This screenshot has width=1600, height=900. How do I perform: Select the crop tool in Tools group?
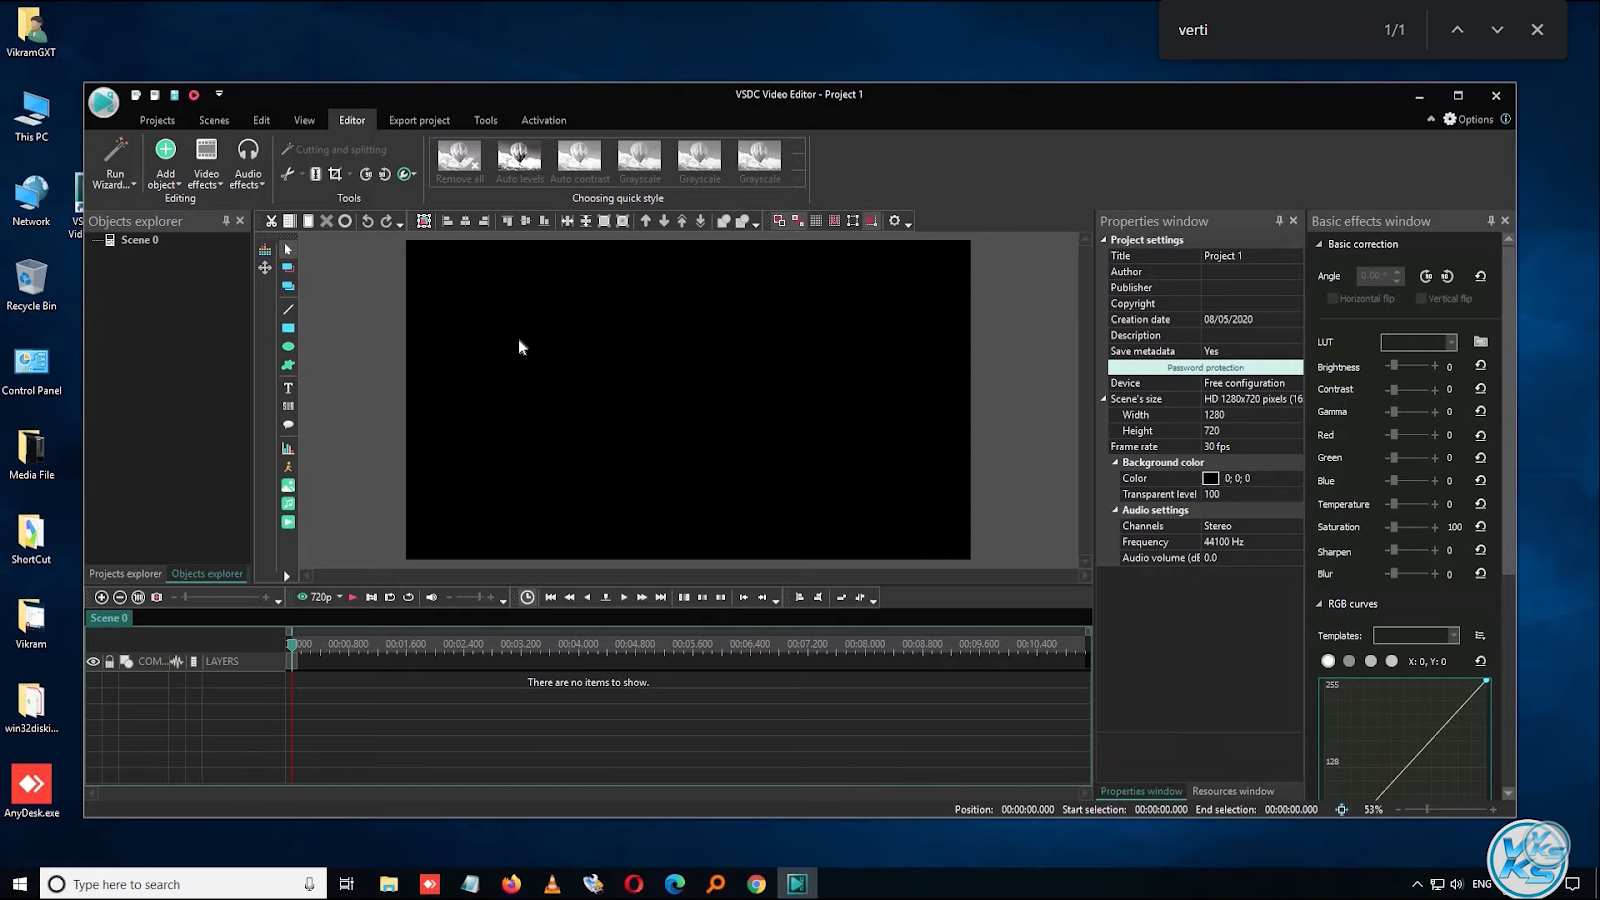point(335,174)
